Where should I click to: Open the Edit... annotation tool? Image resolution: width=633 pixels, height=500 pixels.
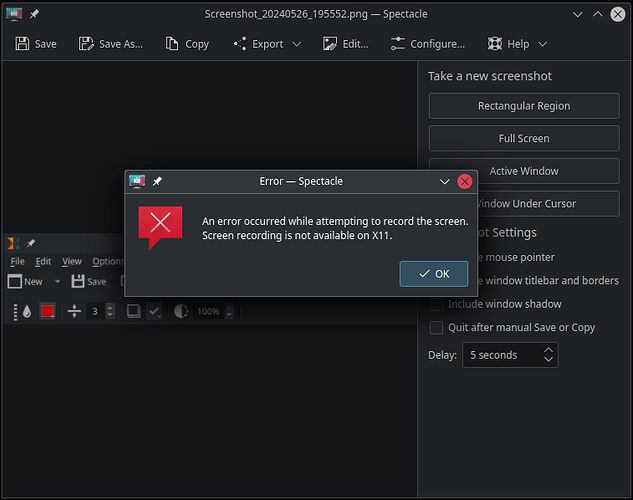coord(346,44)
